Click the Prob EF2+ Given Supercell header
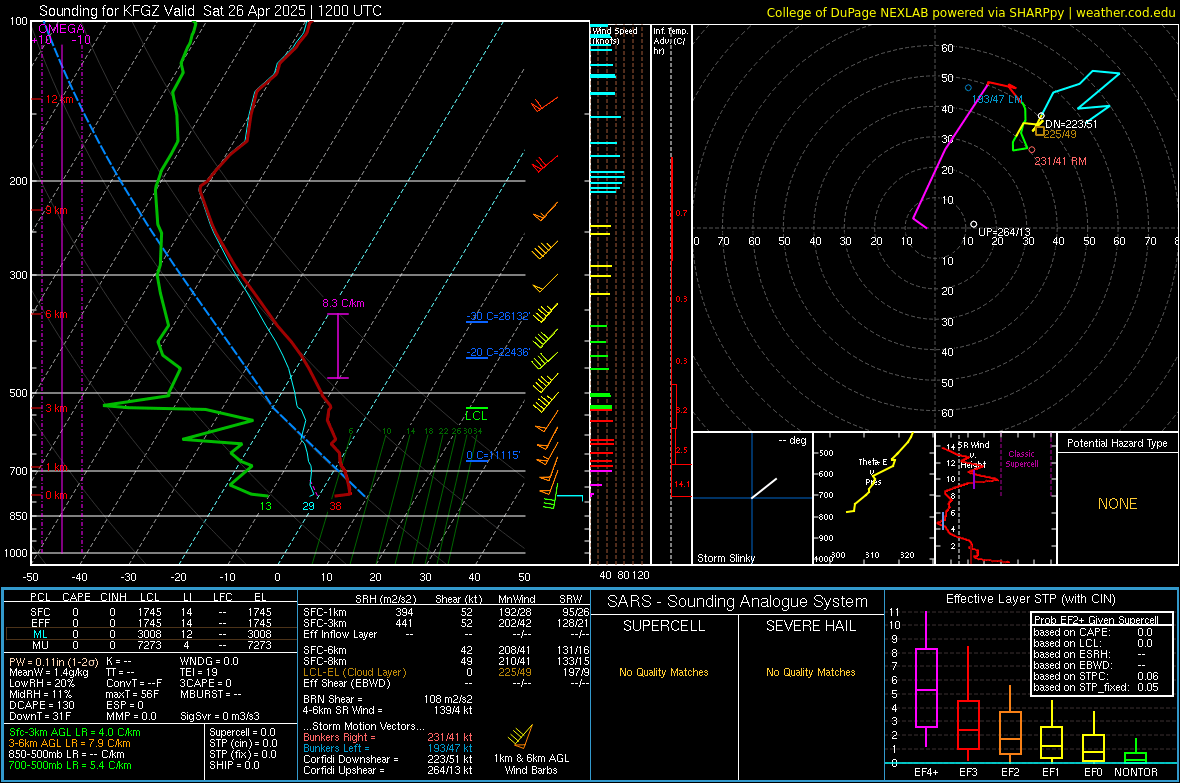Screen dimensions: 1180x783 (1096, 620)
